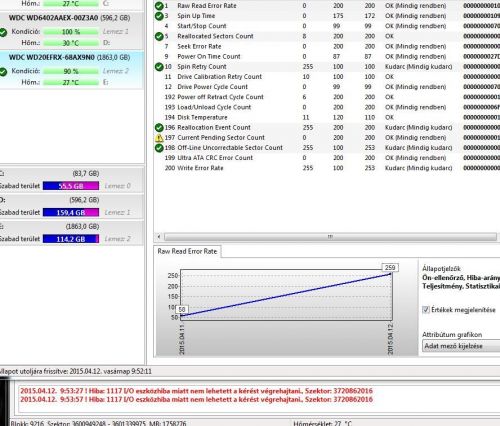Select the Seek Error Rate attribute row
The height and width of the screenshot is (426, 500).
click(327, 46)
